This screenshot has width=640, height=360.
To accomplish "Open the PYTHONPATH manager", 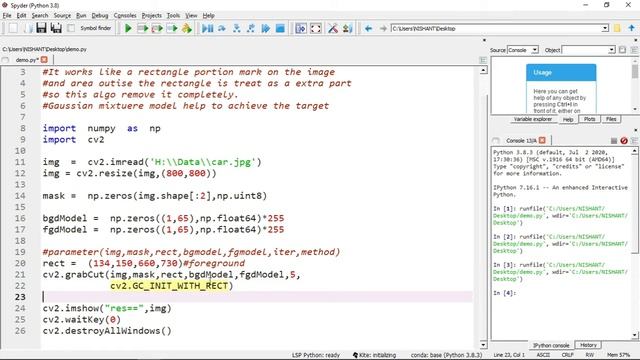I will pyautogui.click(x=347, y=28).
